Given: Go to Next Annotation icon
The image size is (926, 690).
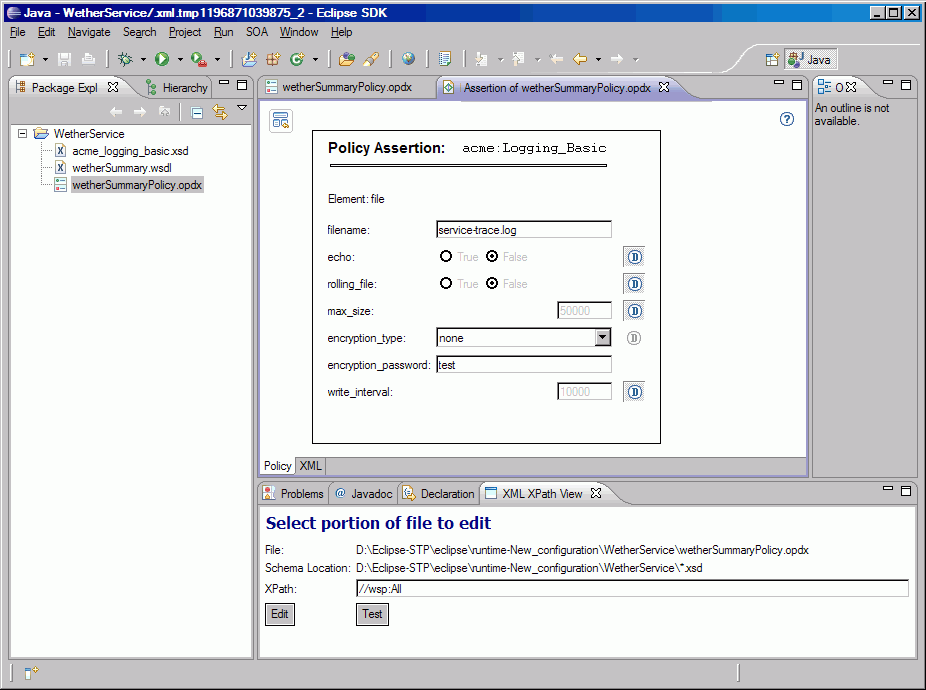Looking at the screenshot, I should (482, 59).
